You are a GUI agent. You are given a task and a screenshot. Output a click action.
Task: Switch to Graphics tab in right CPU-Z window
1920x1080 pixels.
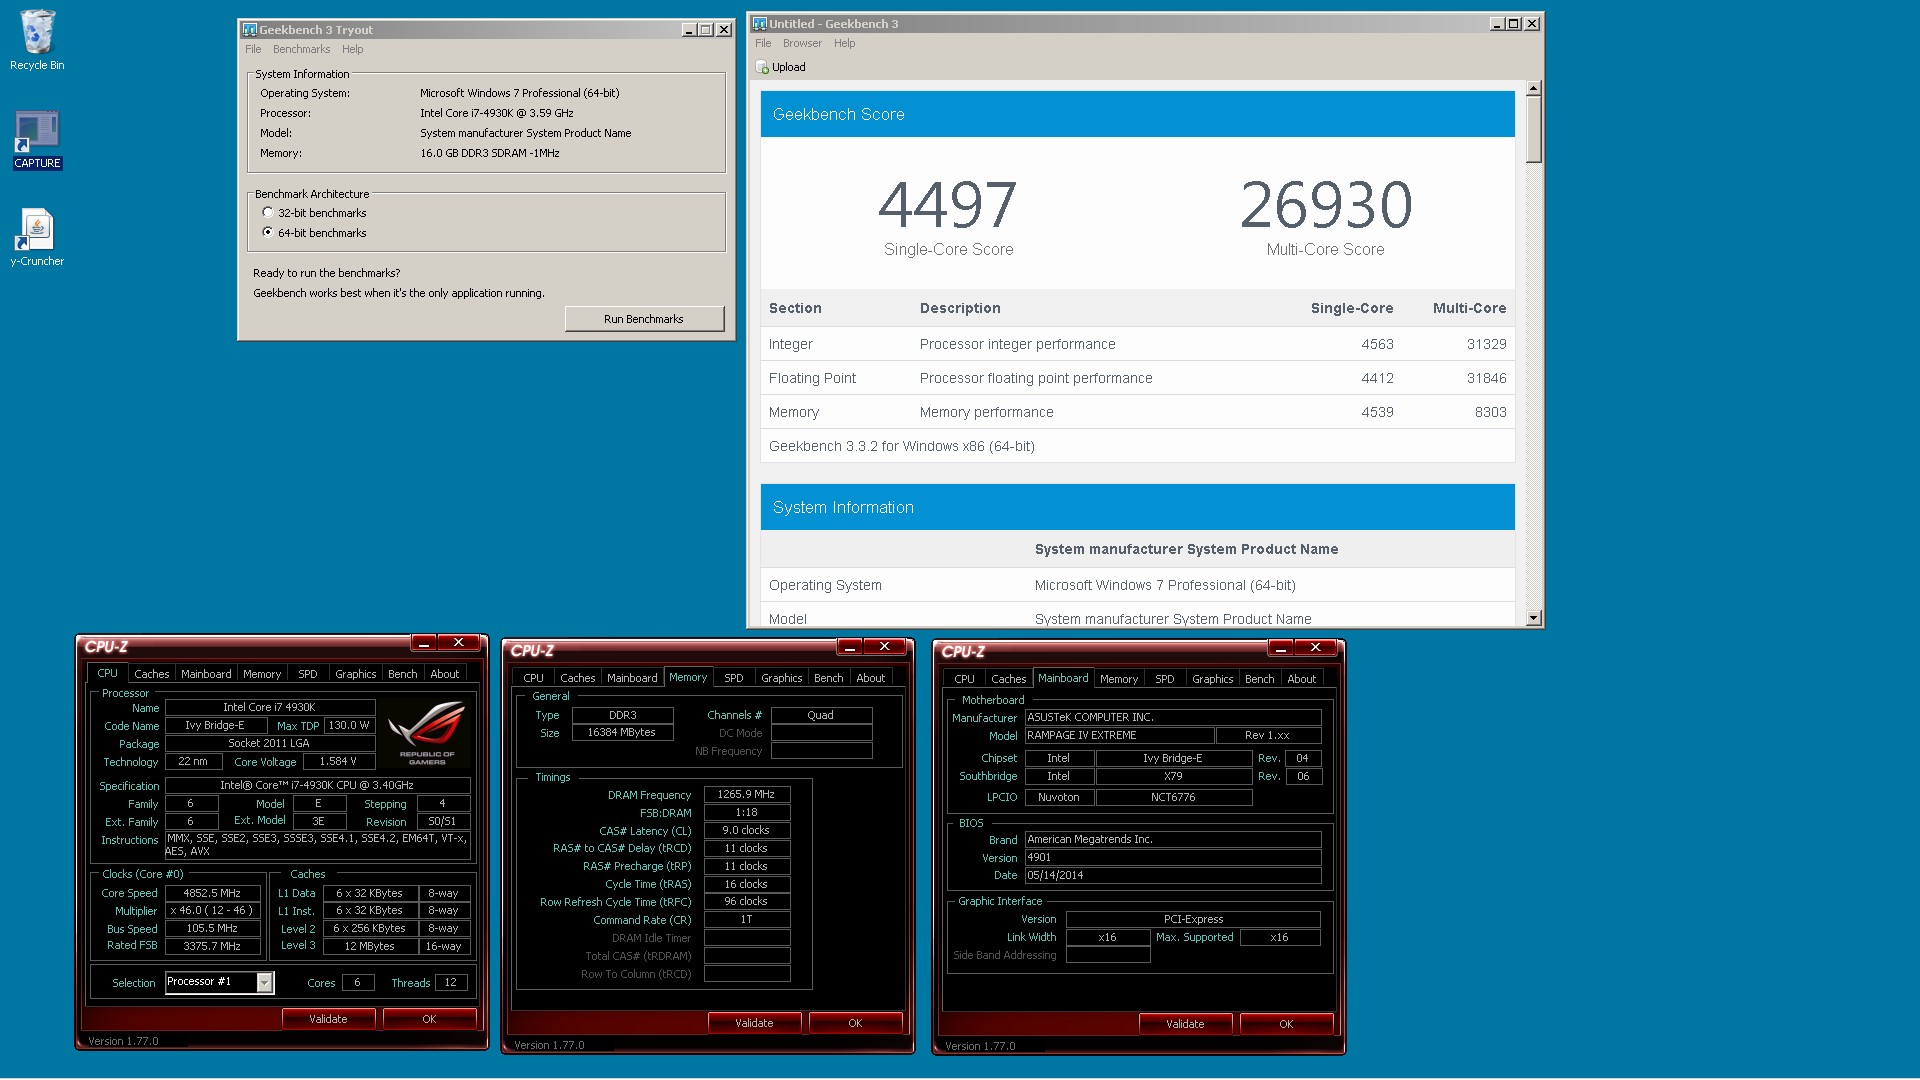[x=1212, y=679]
